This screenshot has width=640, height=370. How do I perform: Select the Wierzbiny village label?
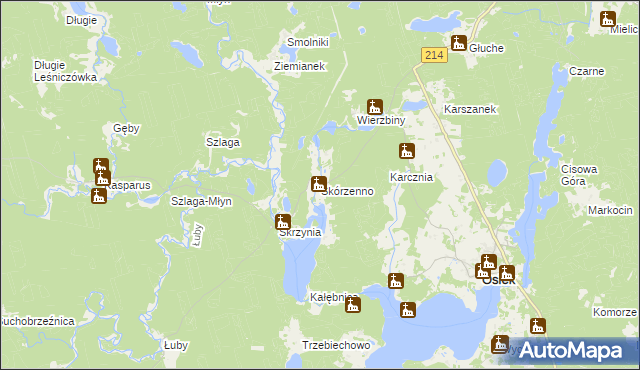[x=381, y=120]
